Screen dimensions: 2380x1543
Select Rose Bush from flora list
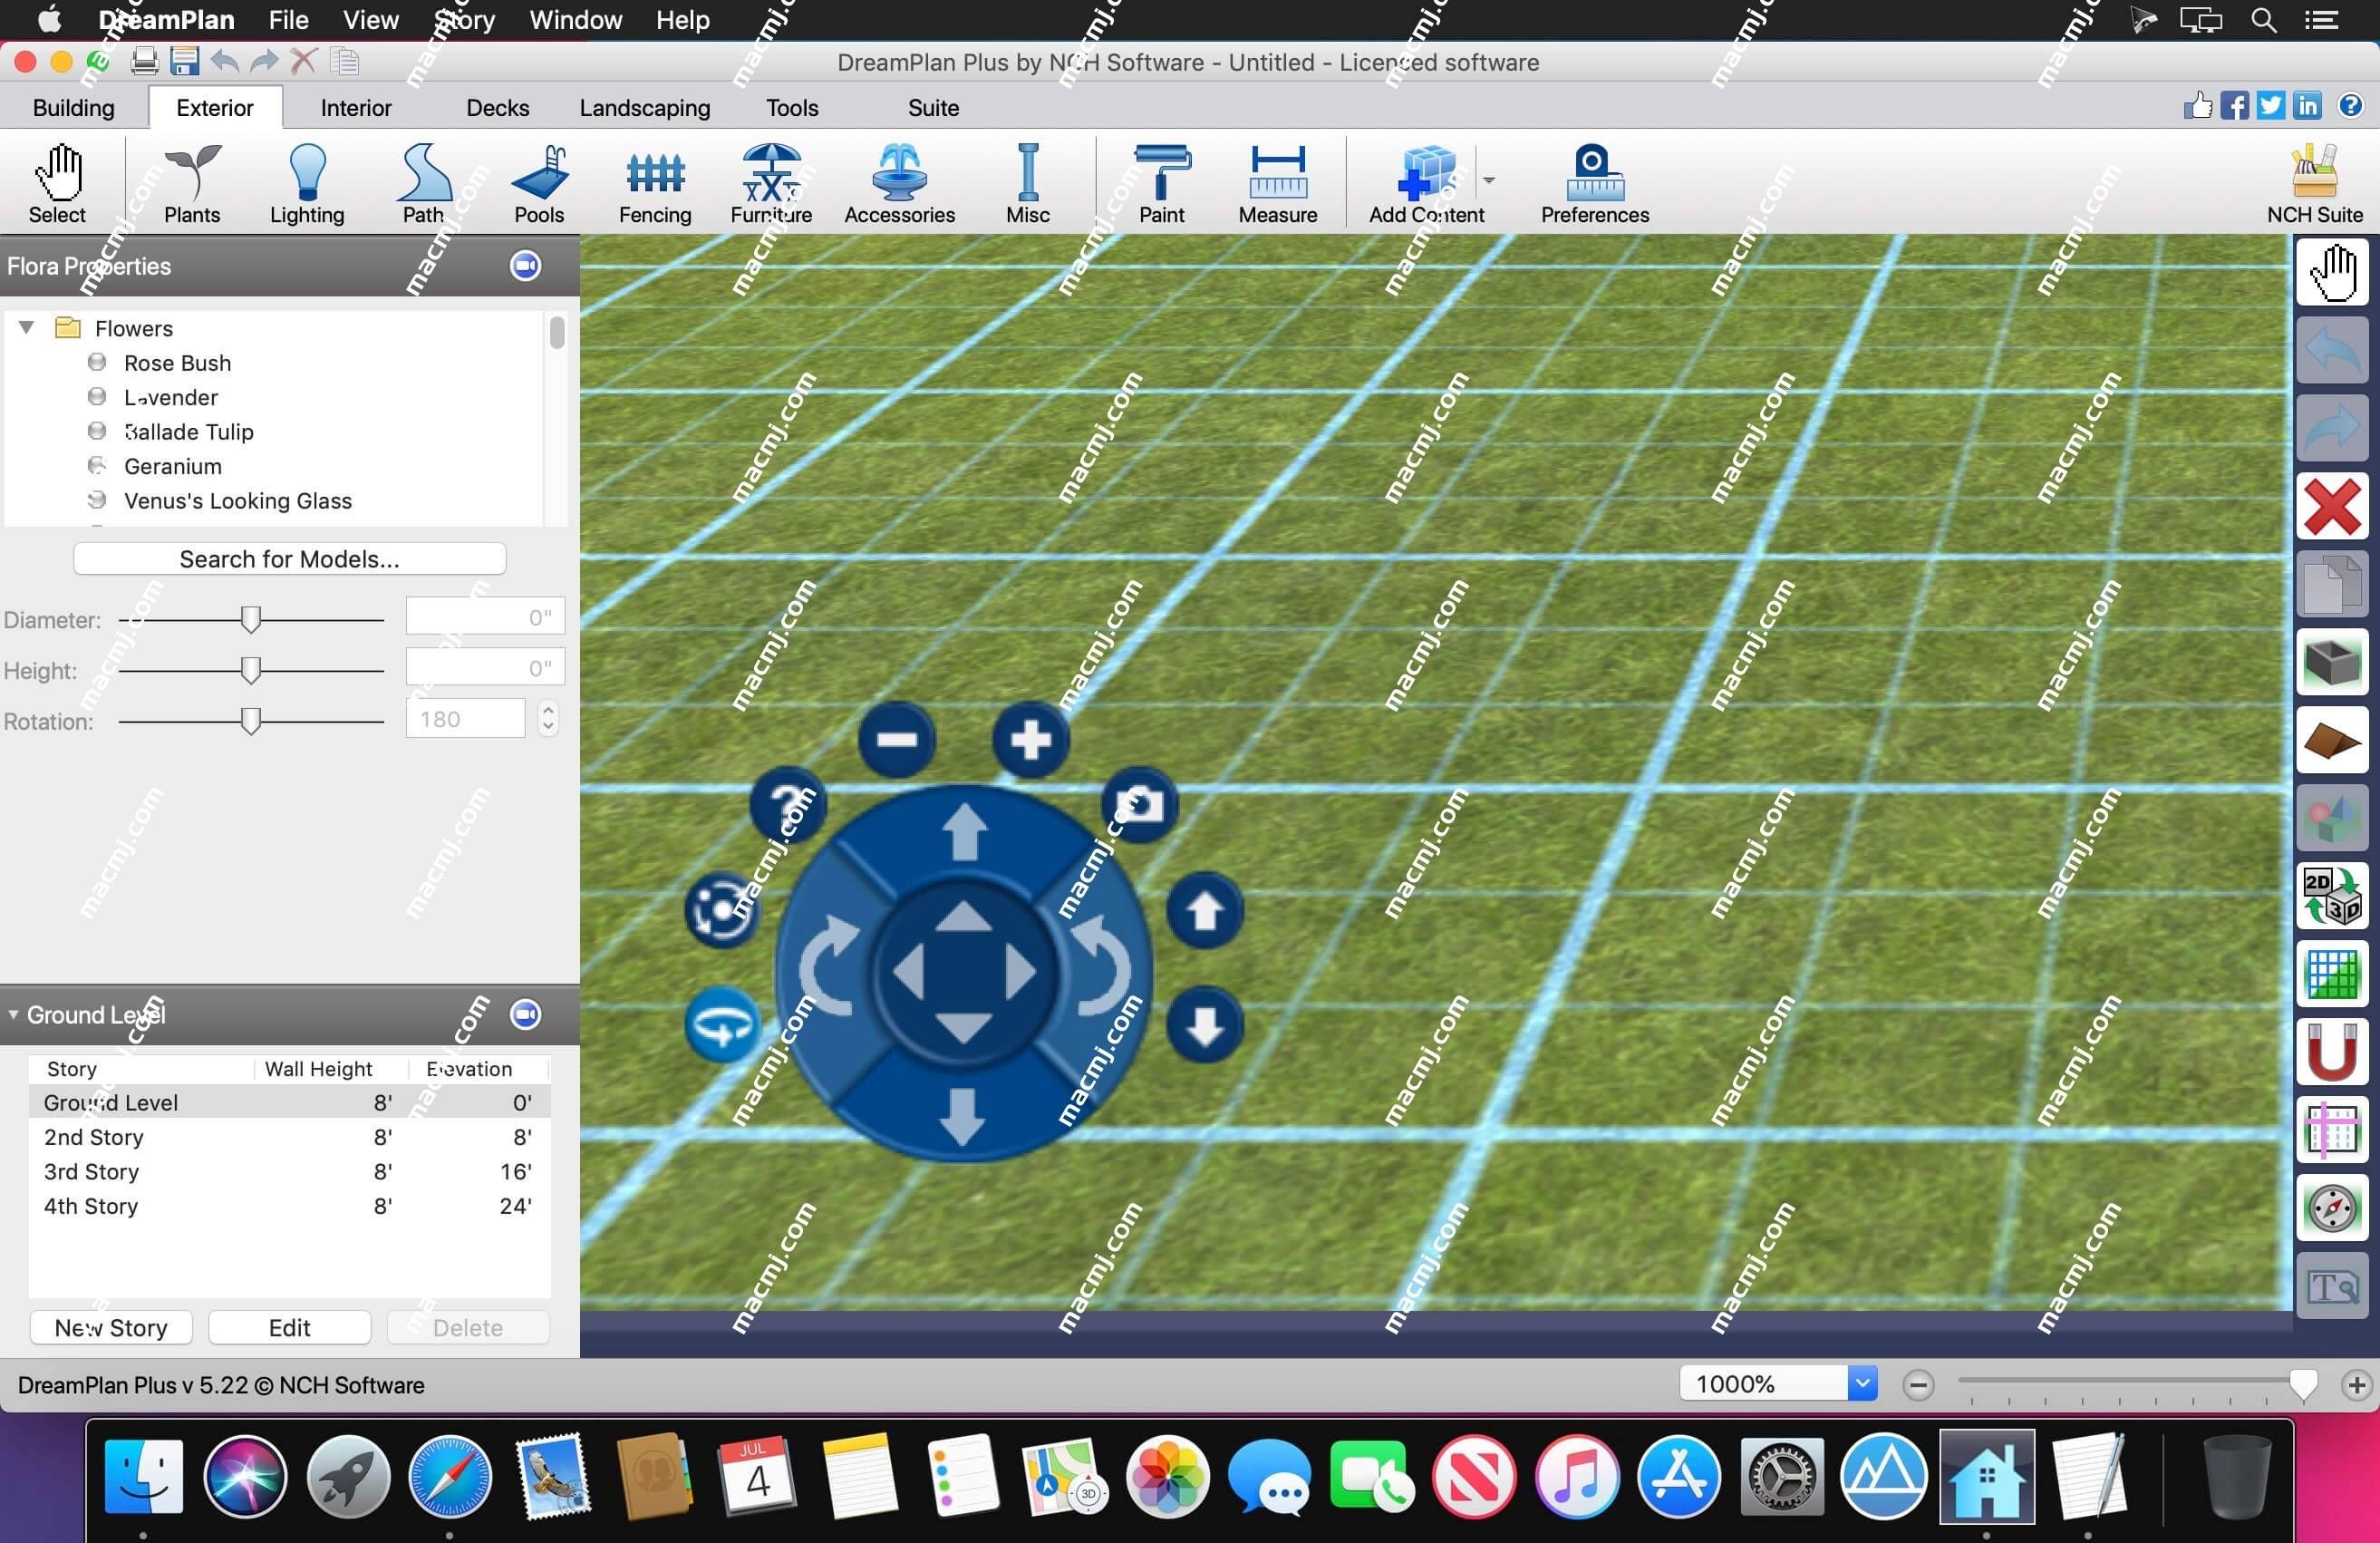pos(177,363)
